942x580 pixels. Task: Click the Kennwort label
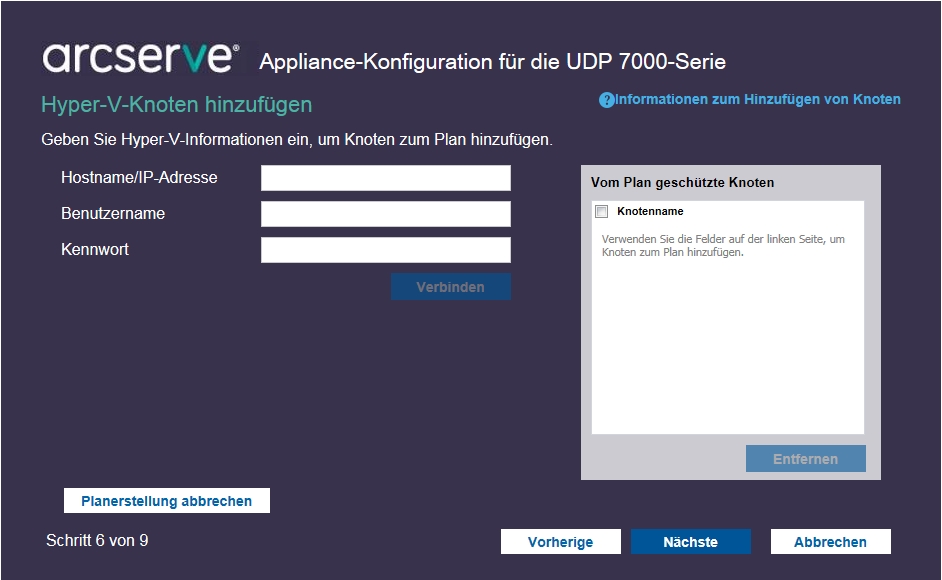95,249
